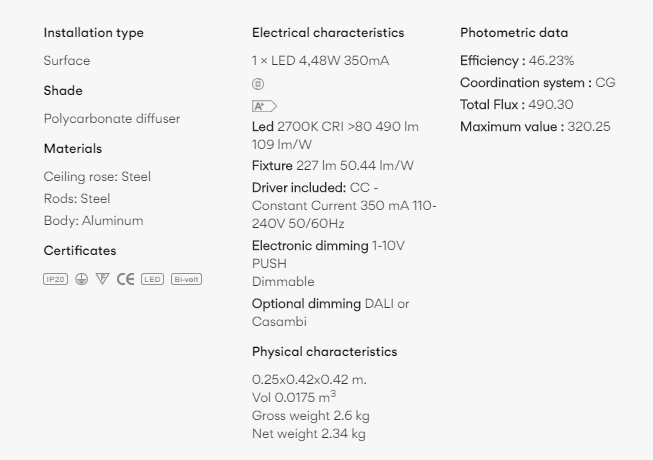Screen dimensions: 653x460
Task: Click the Physical characteristics heading
Action: coord(325,352)
